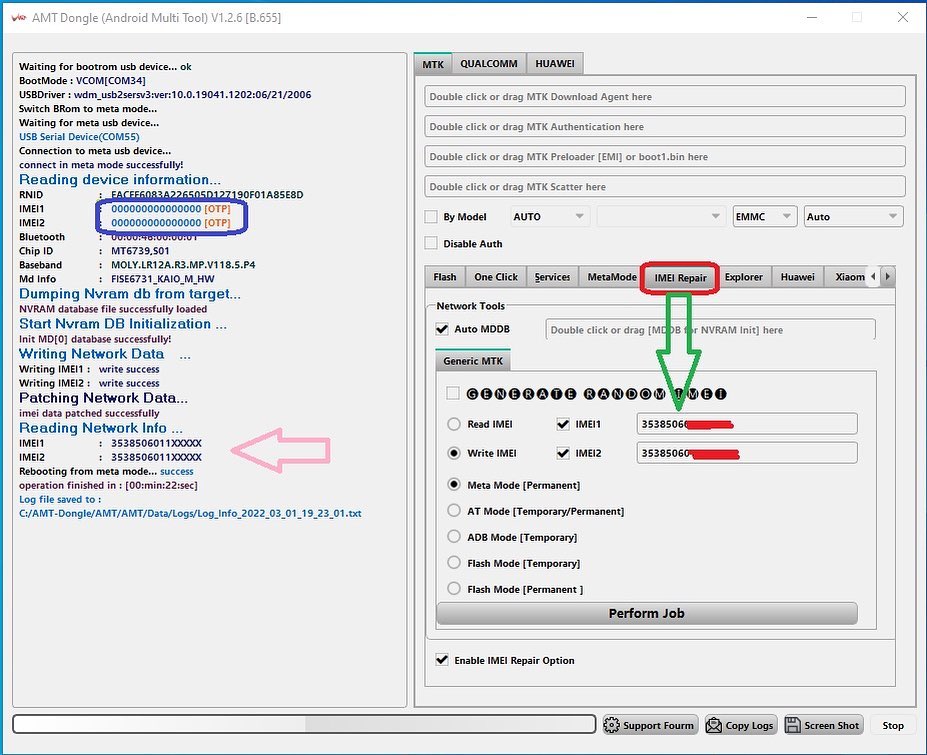Click the Stop button
This screenshot has height=755, width=927.
tap(893, 725)
